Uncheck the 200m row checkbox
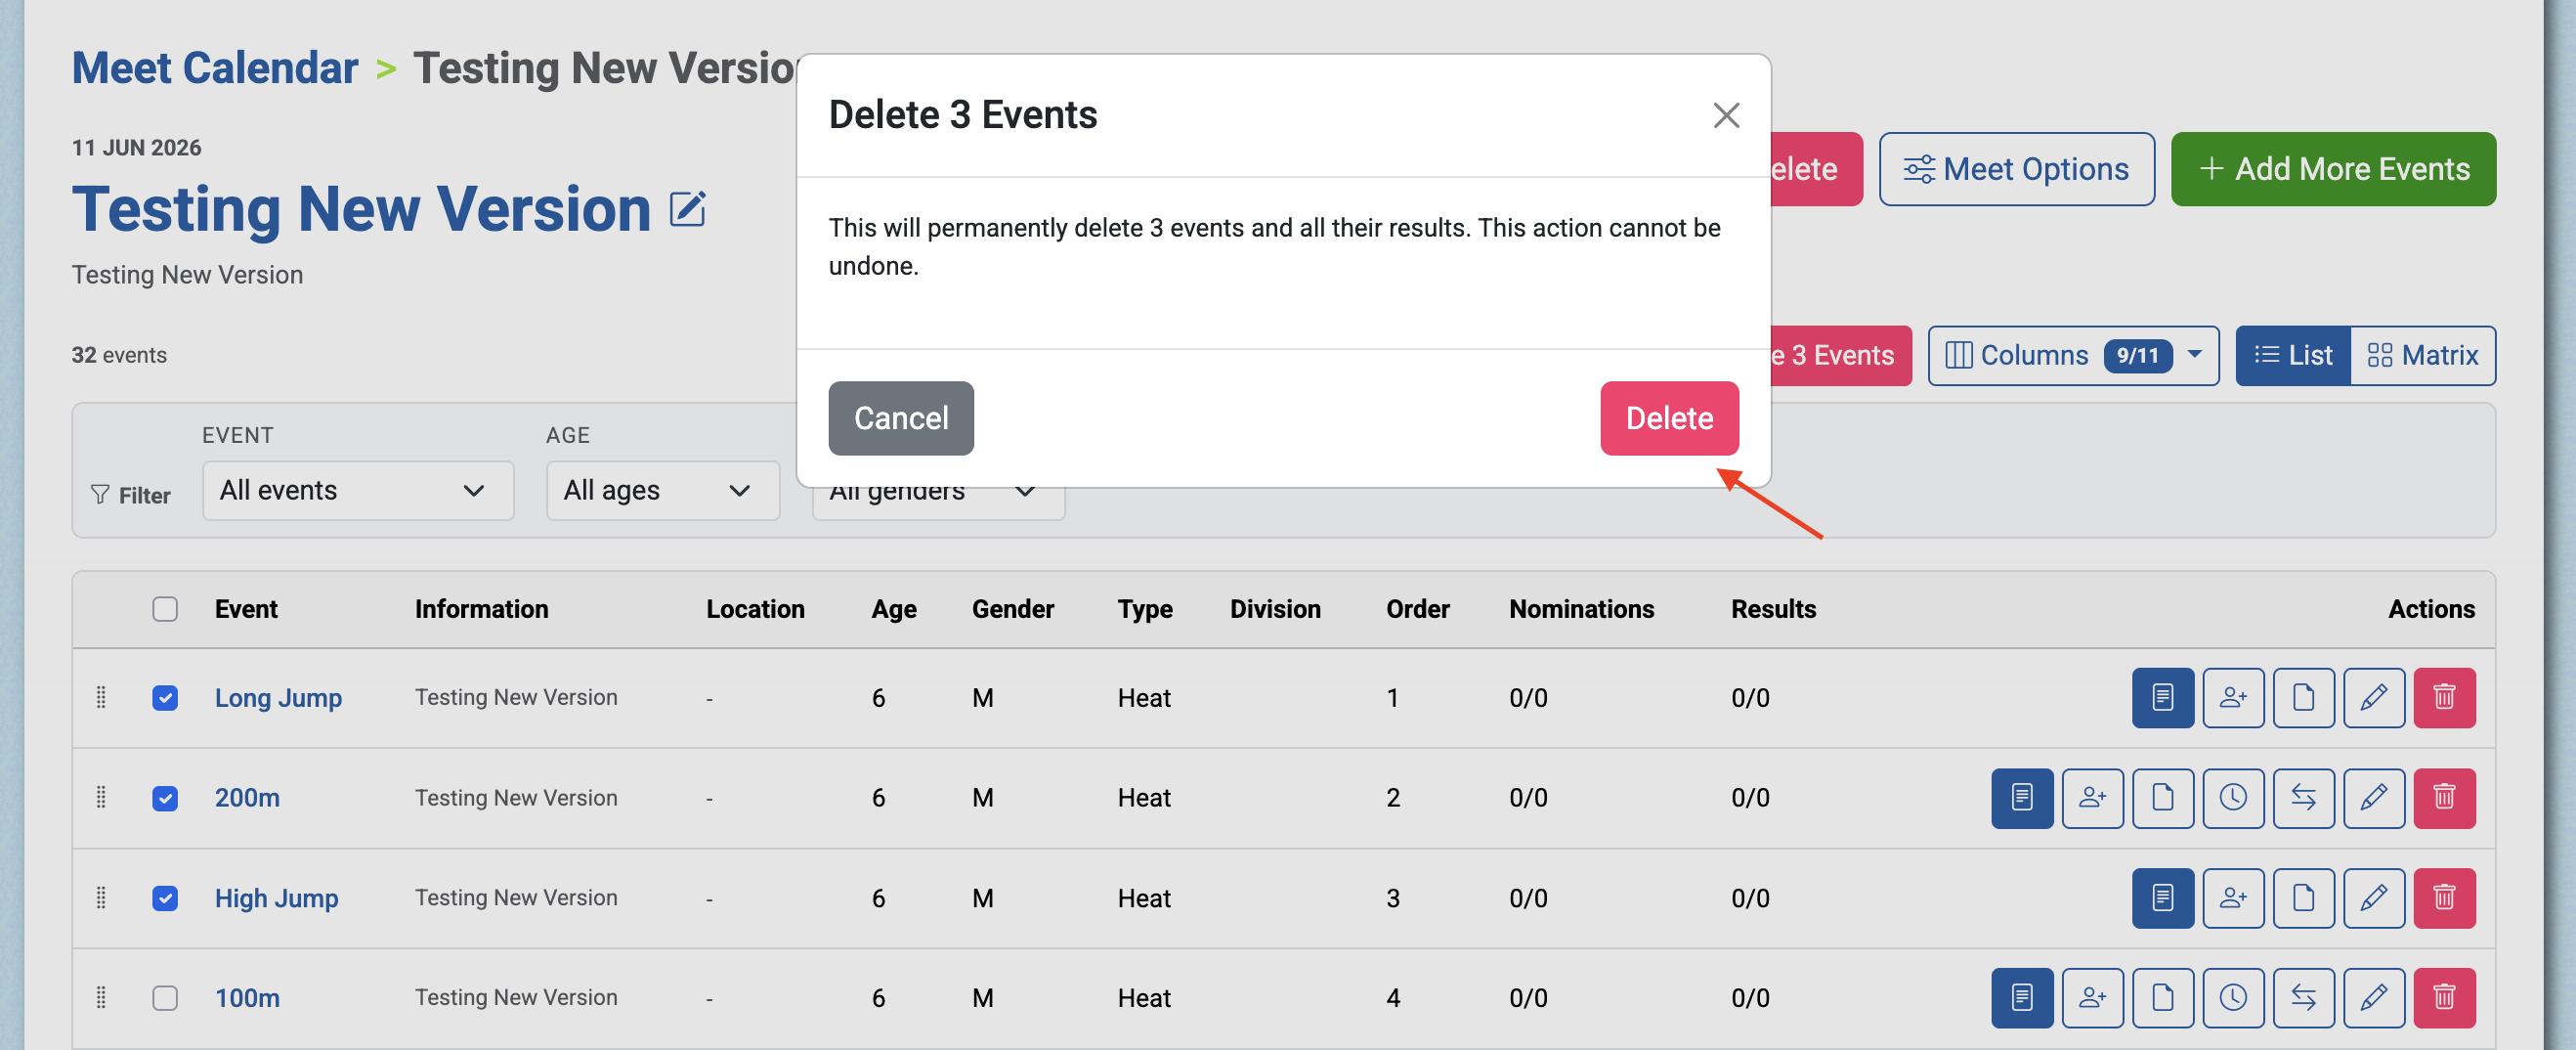Viewport: 2576px width, 1050px height. pos(165,797)
